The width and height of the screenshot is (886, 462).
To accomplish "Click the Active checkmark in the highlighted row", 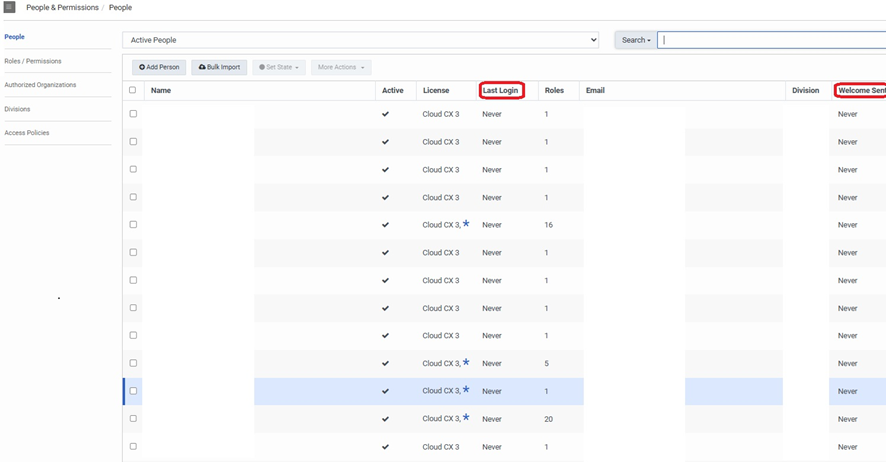I will point(385,391).
